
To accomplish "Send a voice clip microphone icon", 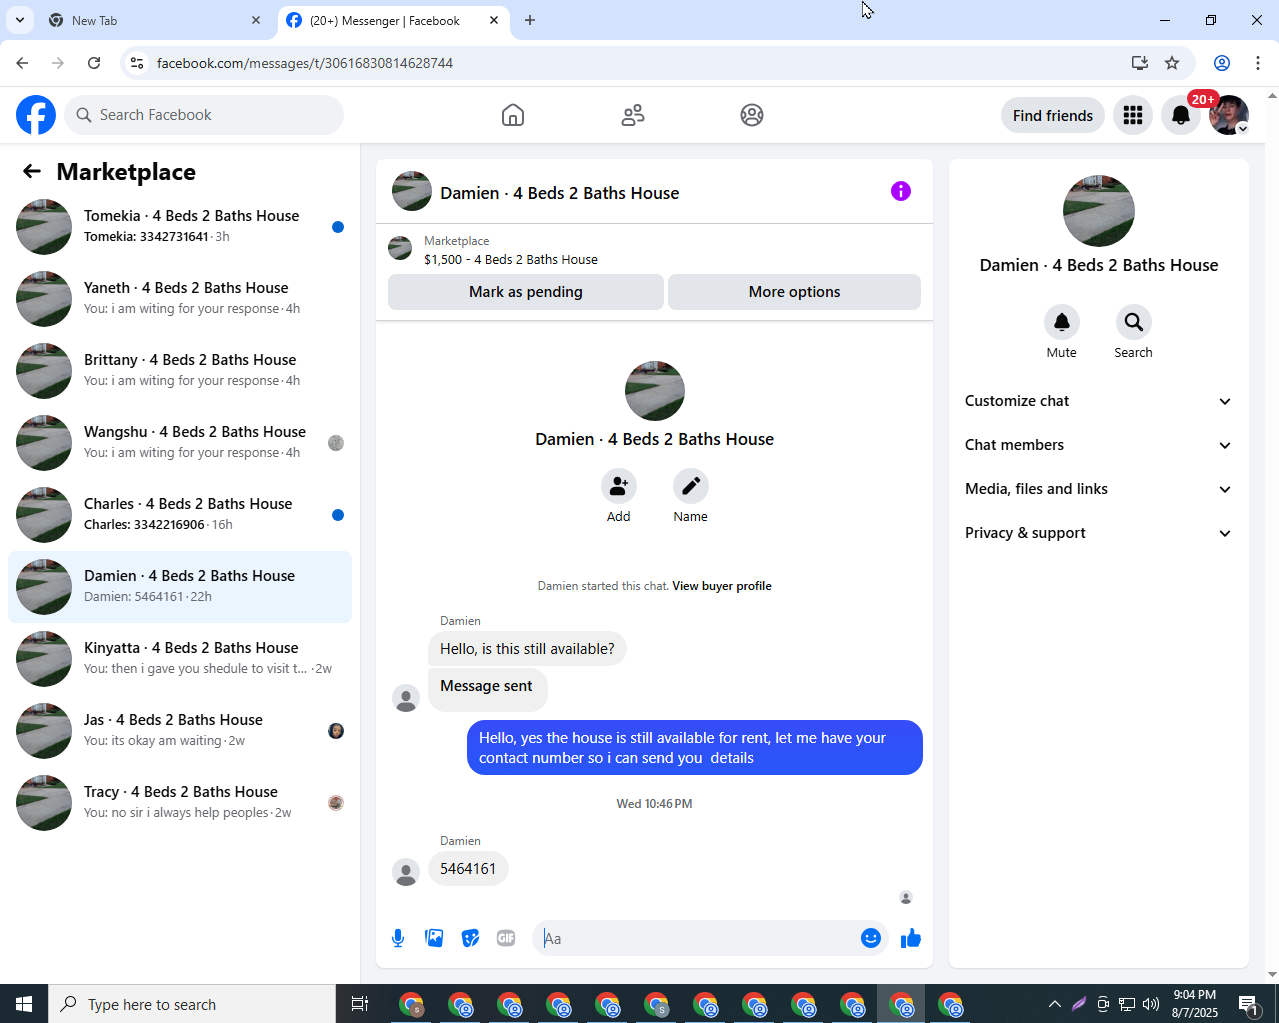I will point(398,938).
